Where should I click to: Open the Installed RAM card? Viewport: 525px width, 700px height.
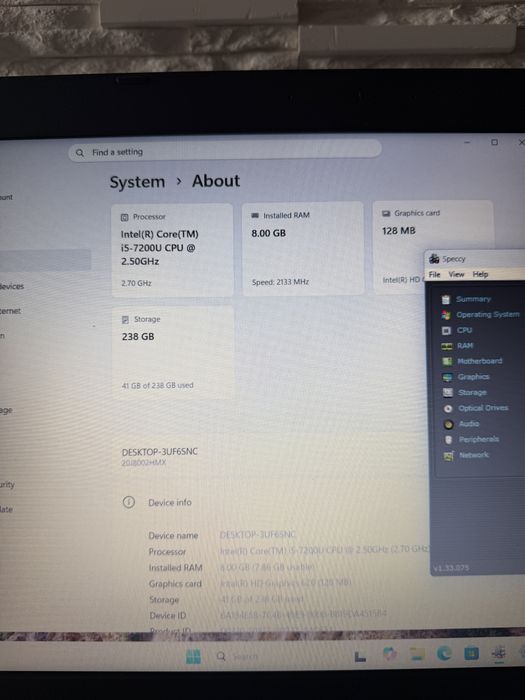(303, 248)
